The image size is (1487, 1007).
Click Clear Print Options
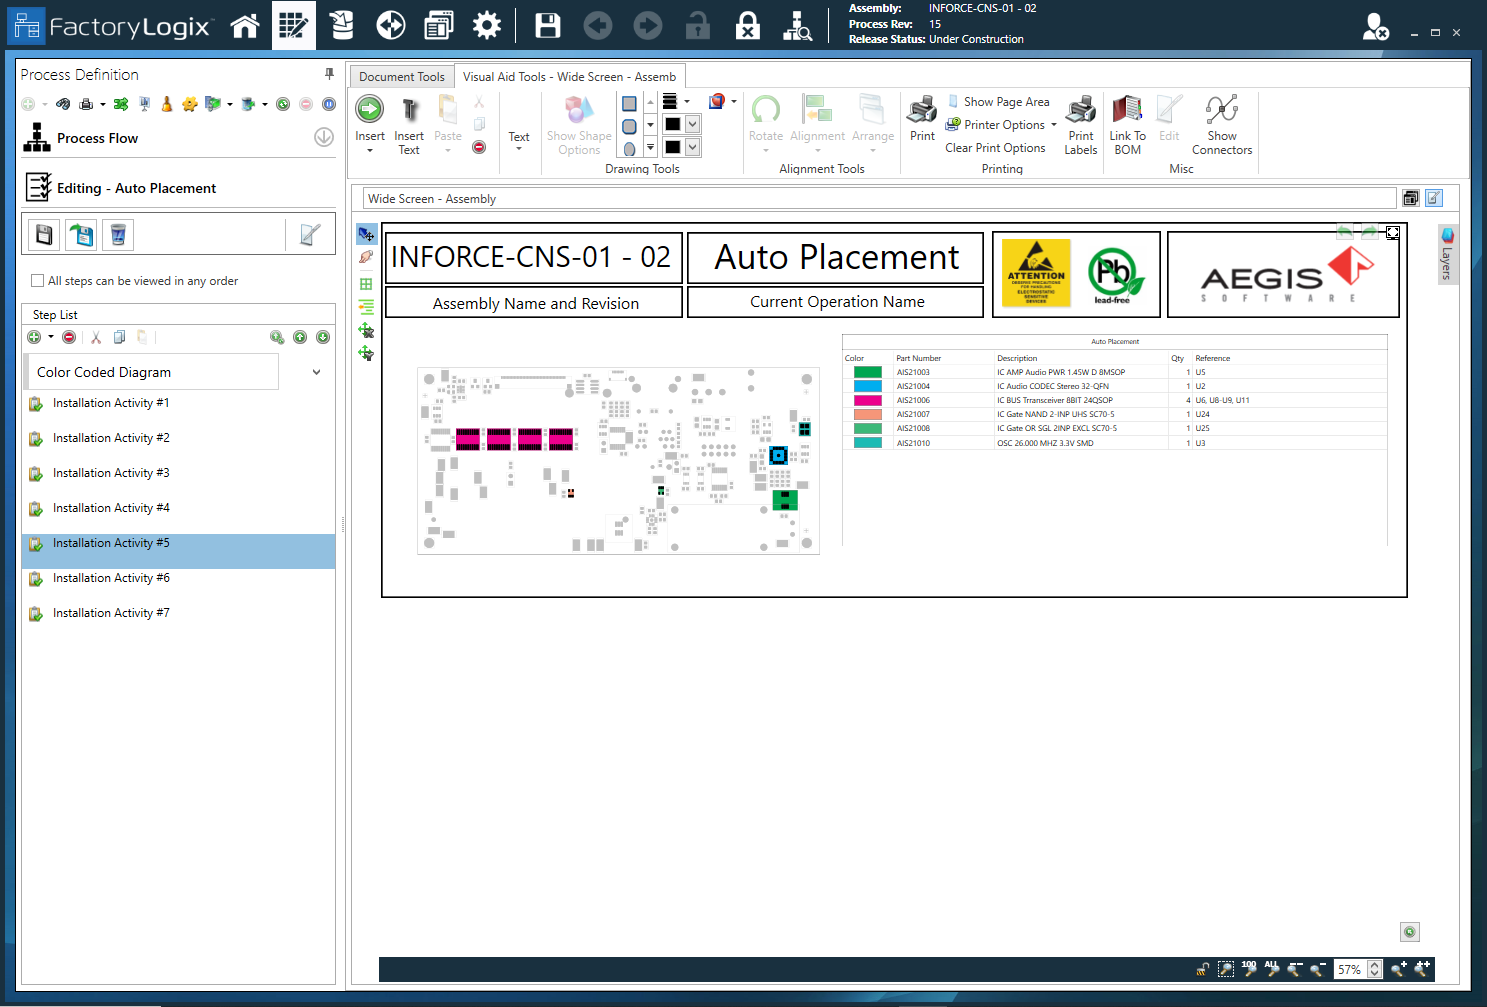click(995, 148)
